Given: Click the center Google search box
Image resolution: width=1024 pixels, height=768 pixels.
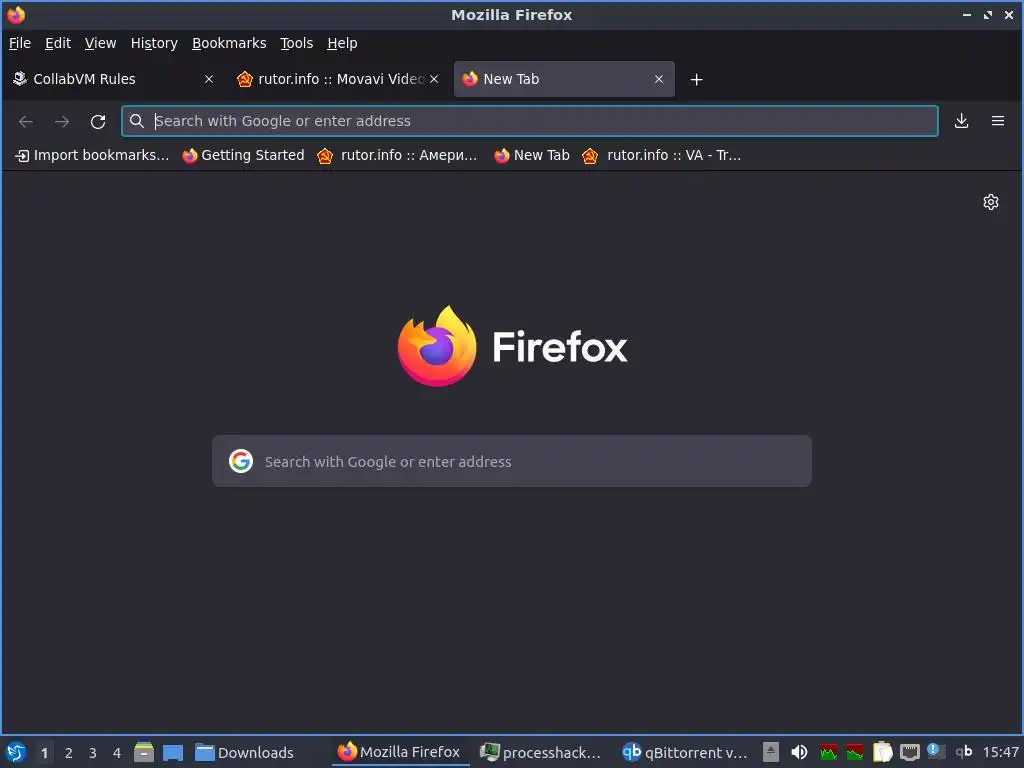Looking at the screenshot, I should click(512, 461).
